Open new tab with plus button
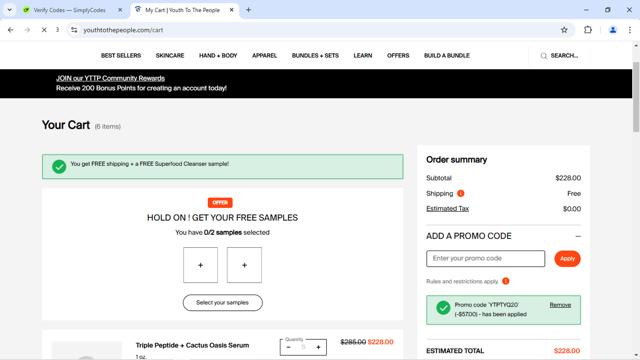Image resolution: width=640 pixels, height=360 pixels. pyautogui.click(x=248, y=10)
